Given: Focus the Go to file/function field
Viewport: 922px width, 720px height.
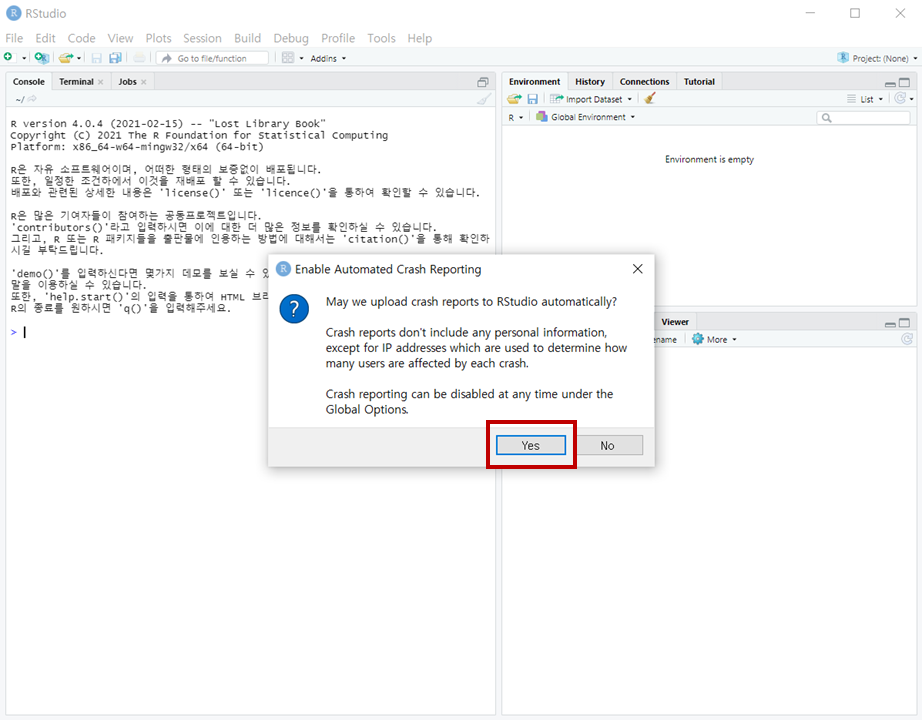Looking at the screenshot, I should (212, 58).
